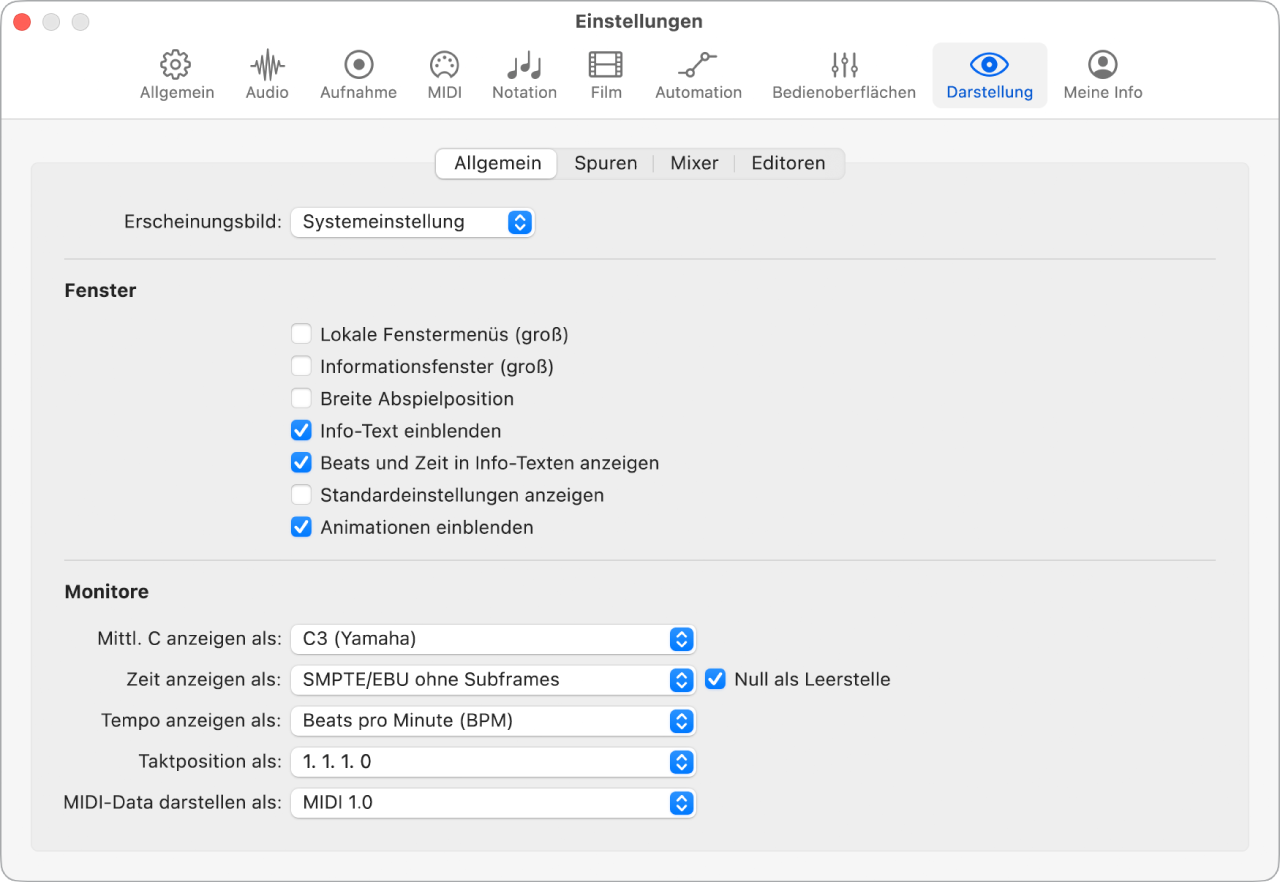Switch to the Mixer tab

pos(694,163)
